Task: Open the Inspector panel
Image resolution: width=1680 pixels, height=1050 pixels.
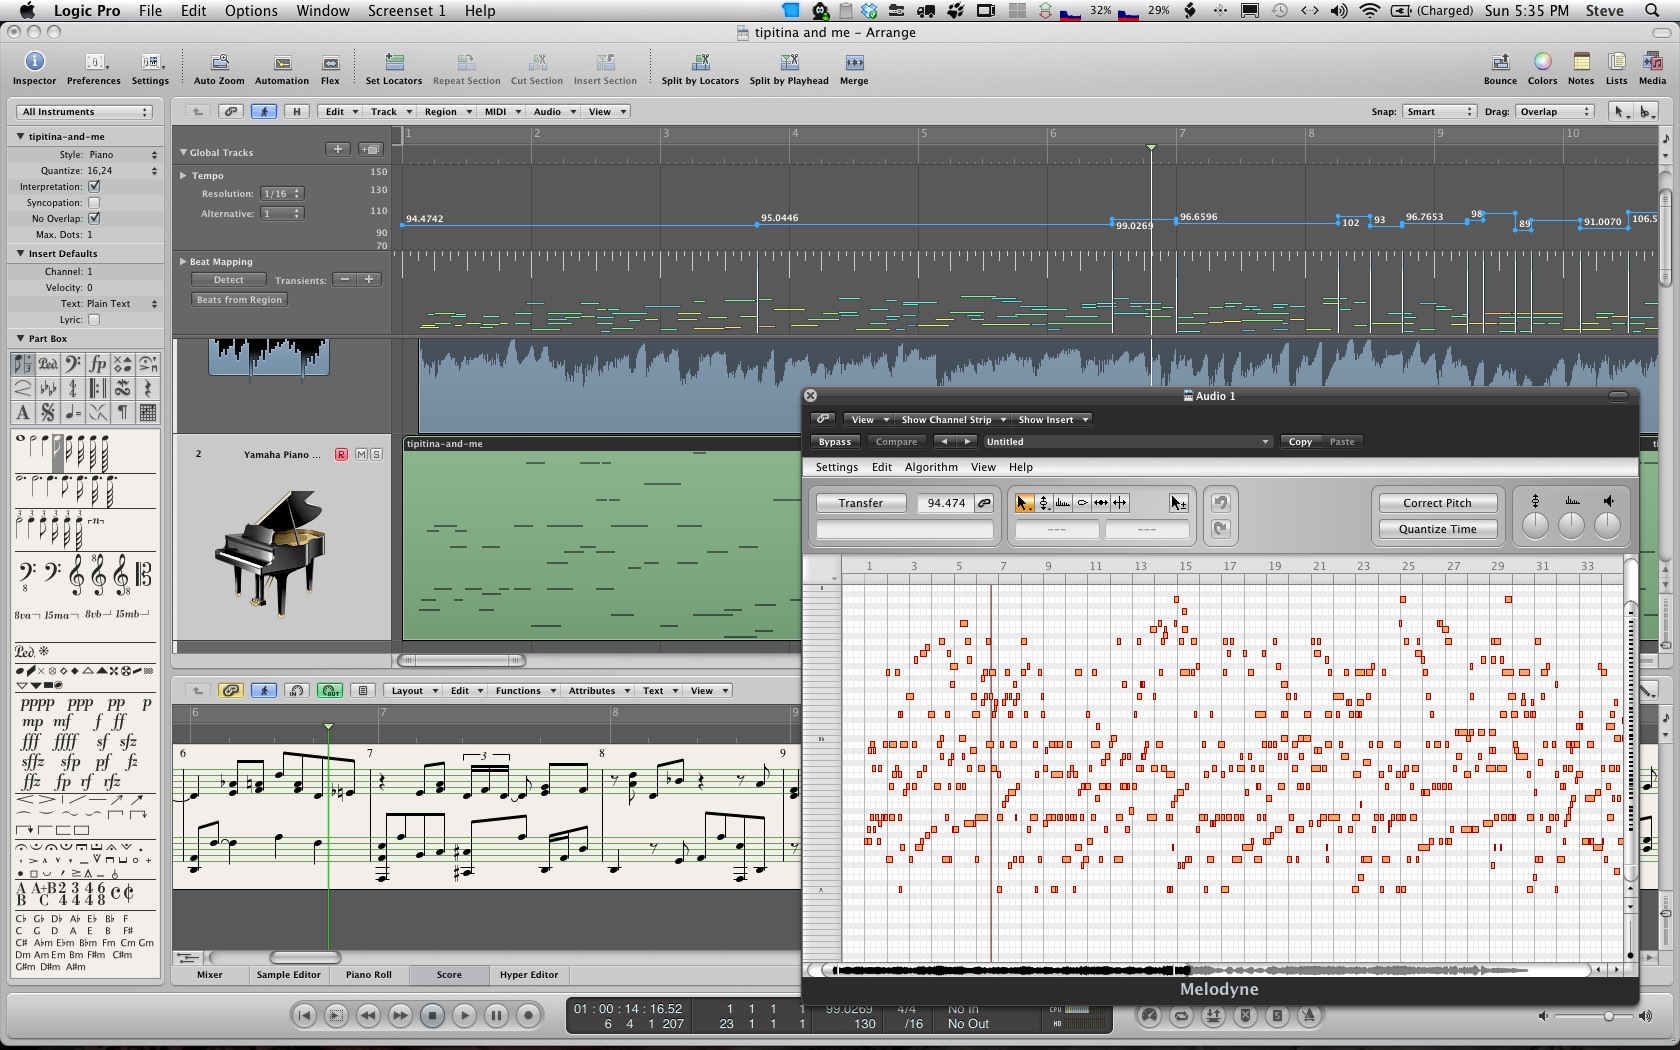Action: click(x=34, y=68)
